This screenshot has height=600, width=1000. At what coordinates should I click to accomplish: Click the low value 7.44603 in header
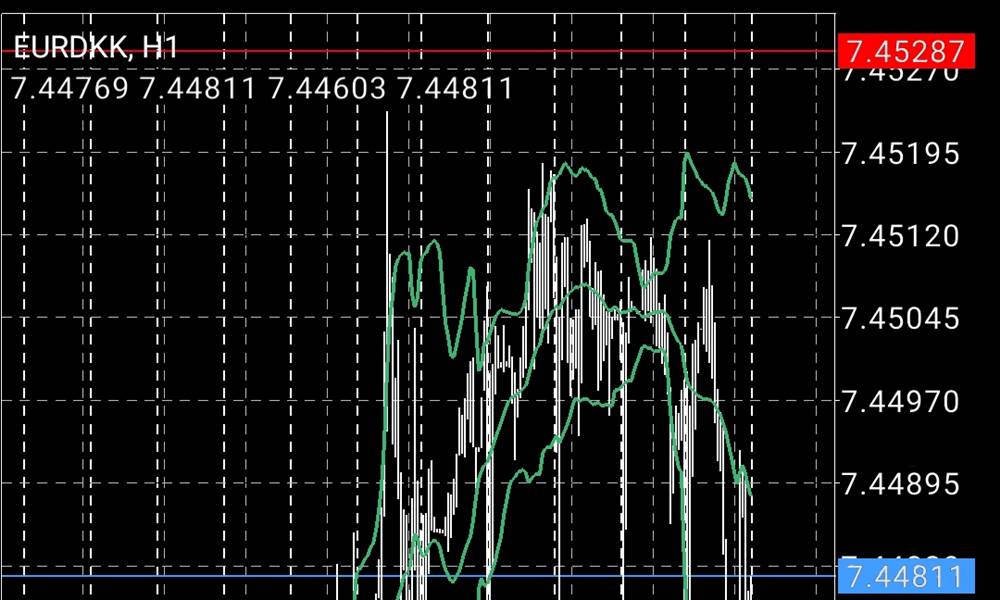click(x=326, y=89)
